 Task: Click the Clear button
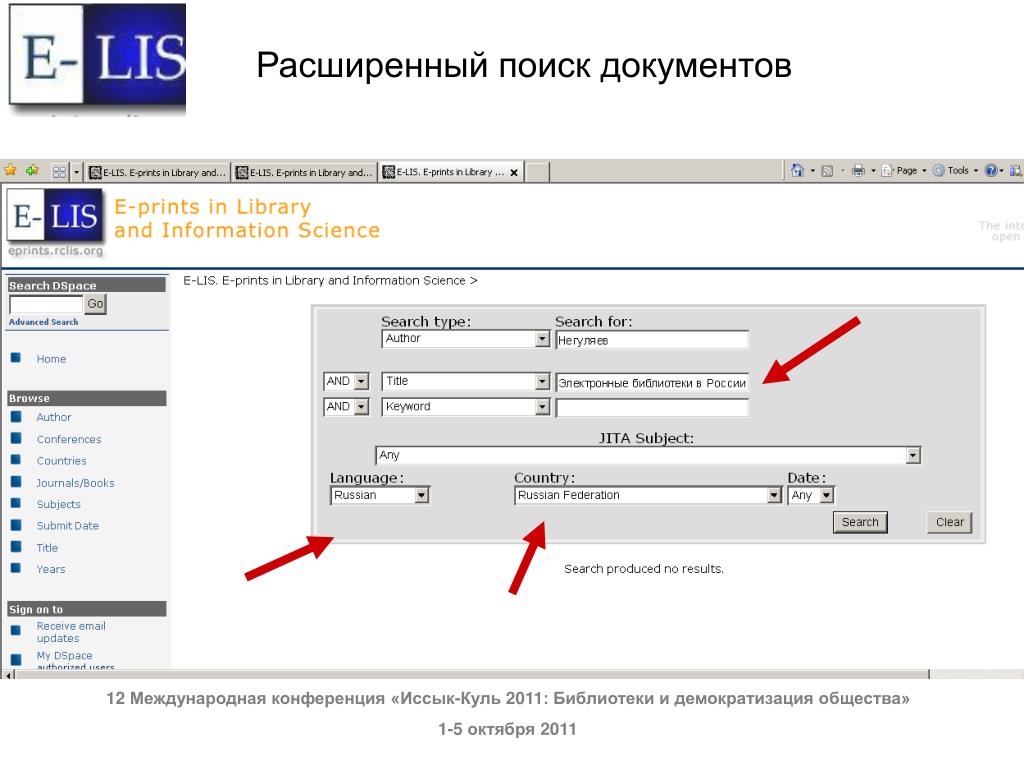tap(950, 522)
